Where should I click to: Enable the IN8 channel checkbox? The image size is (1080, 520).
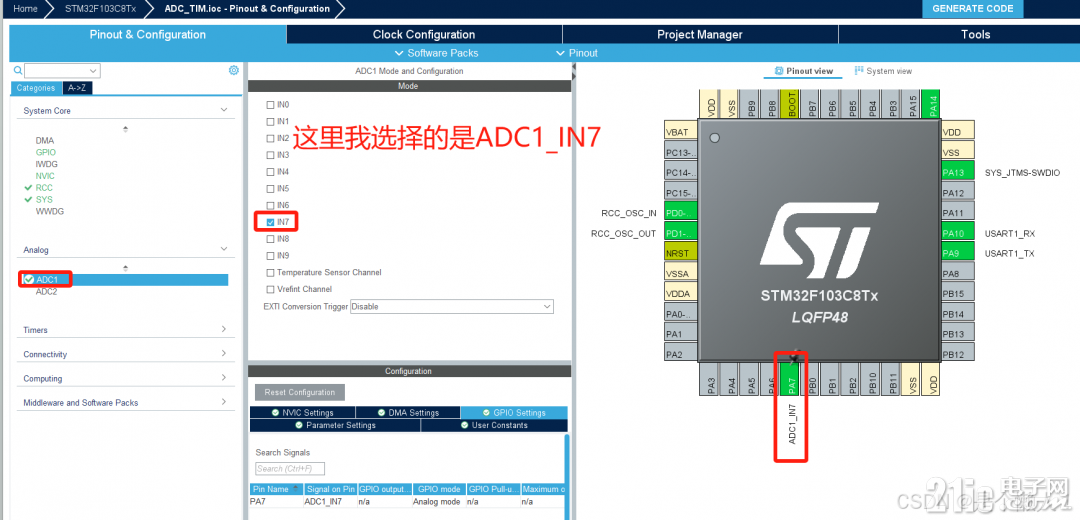click(270, 238)
